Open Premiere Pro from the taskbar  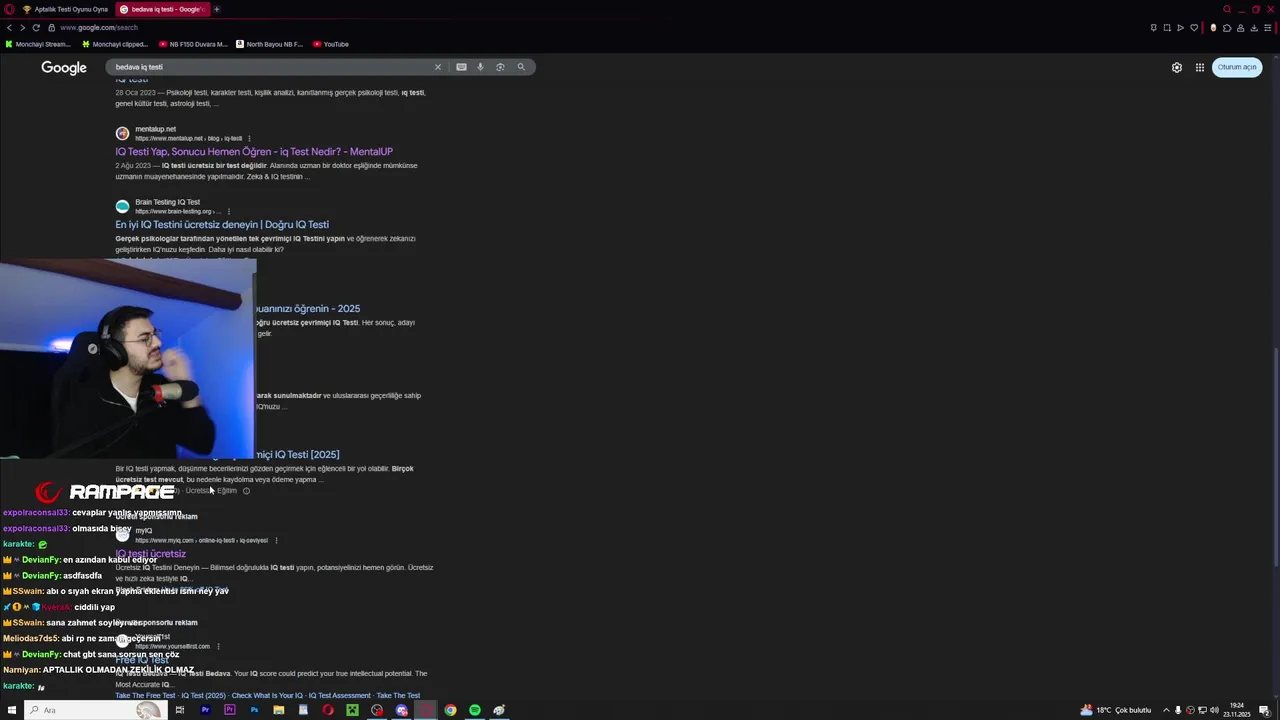205,710
